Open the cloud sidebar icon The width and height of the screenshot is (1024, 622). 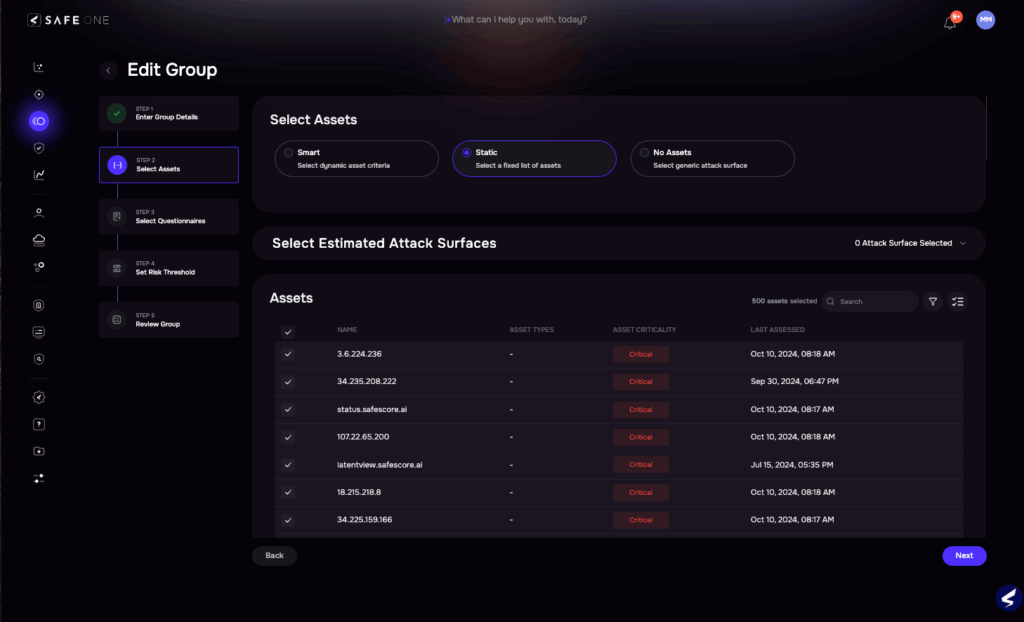[x=39, y=240]
